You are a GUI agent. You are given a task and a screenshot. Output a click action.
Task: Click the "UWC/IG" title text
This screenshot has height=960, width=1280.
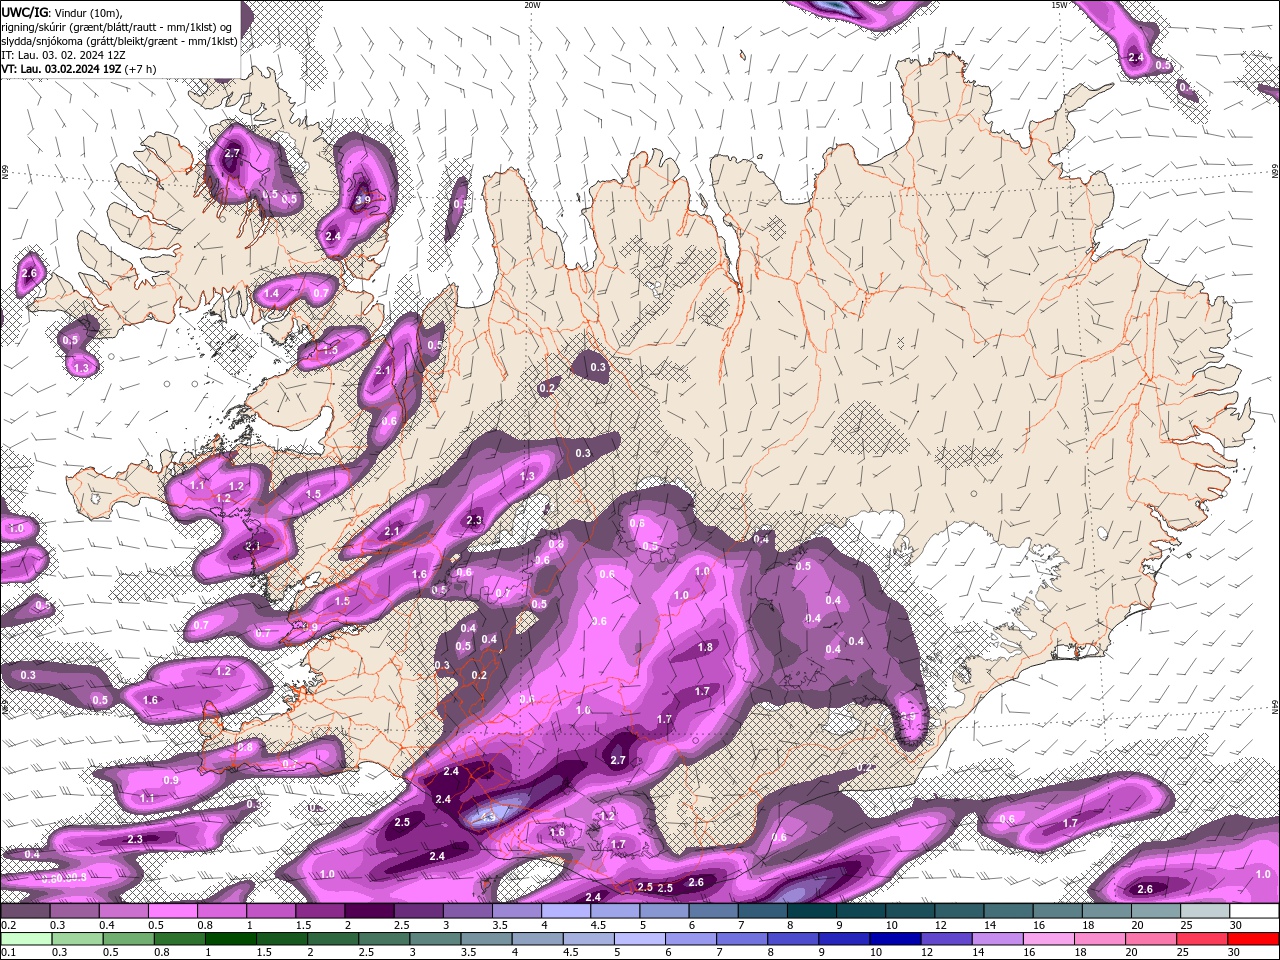click(25, 12)
